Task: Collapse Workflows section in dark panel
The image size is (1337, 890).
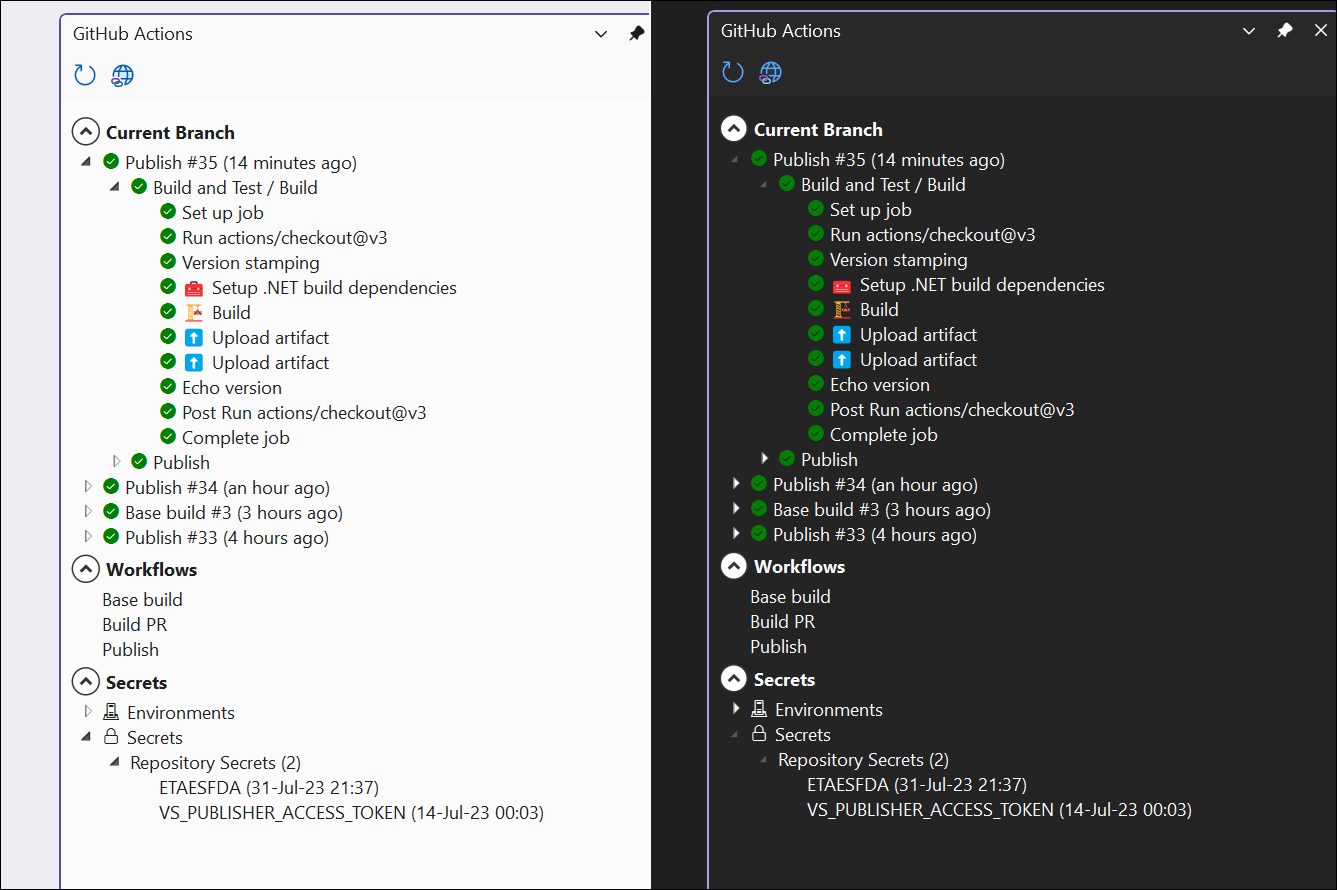Action: tap(734, 566)
